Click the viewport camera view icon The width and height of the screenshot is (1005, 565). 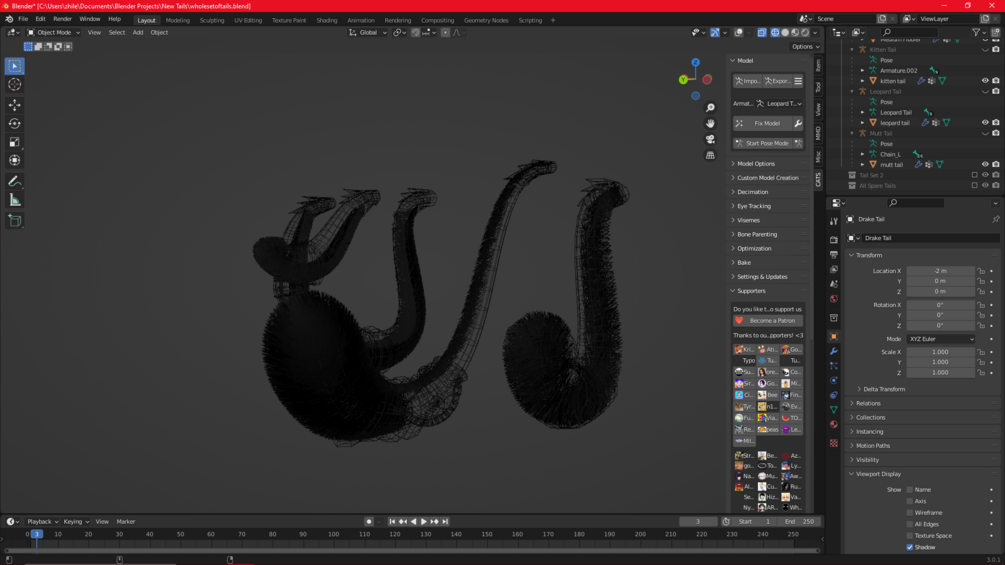710,139
